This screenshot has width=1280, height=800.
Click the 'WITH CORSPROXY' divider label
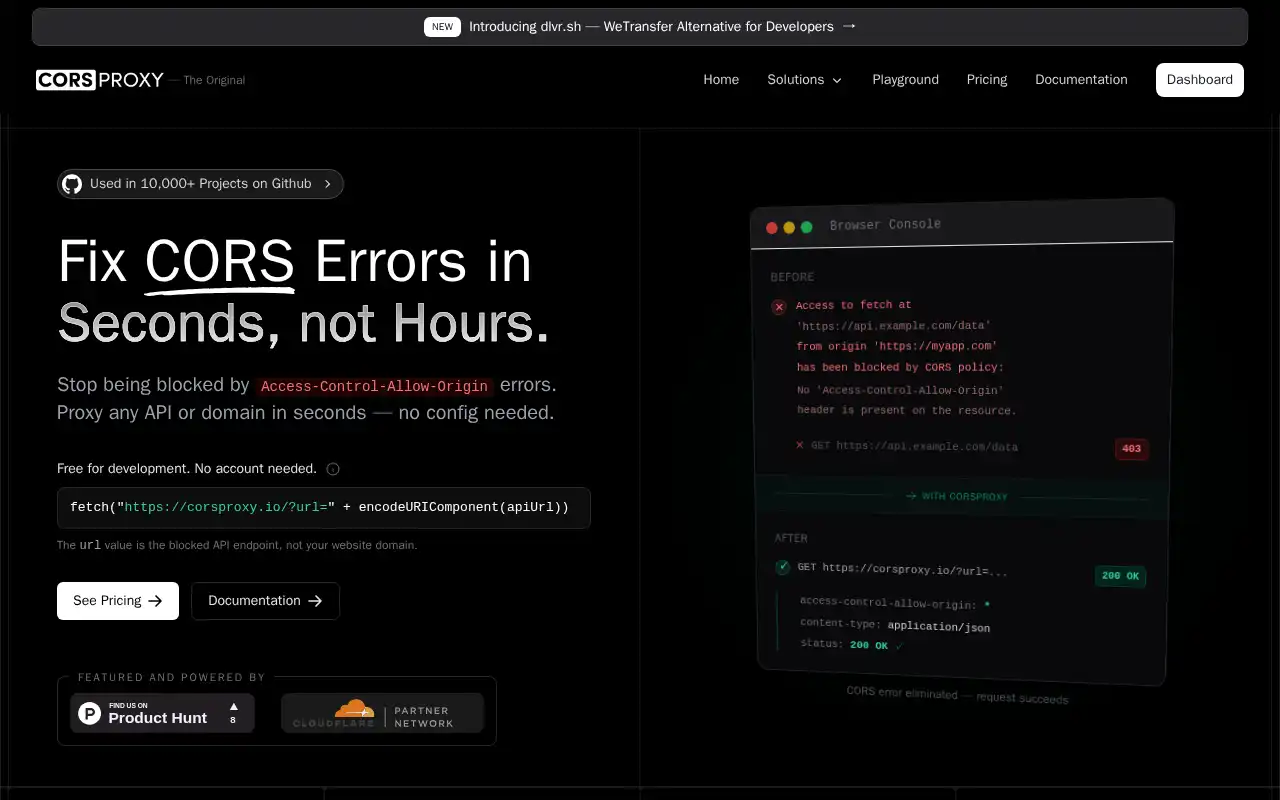957,496
